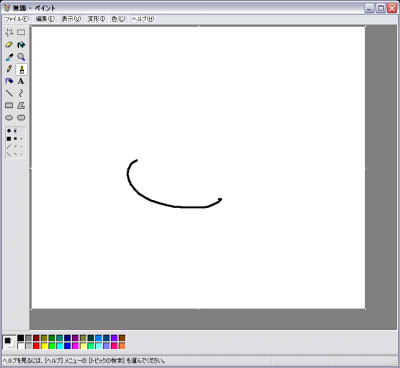The width and height of the screenshot is (400, 368).
Task: Open the 変形 (Image) menu
Action: [97, 19]
